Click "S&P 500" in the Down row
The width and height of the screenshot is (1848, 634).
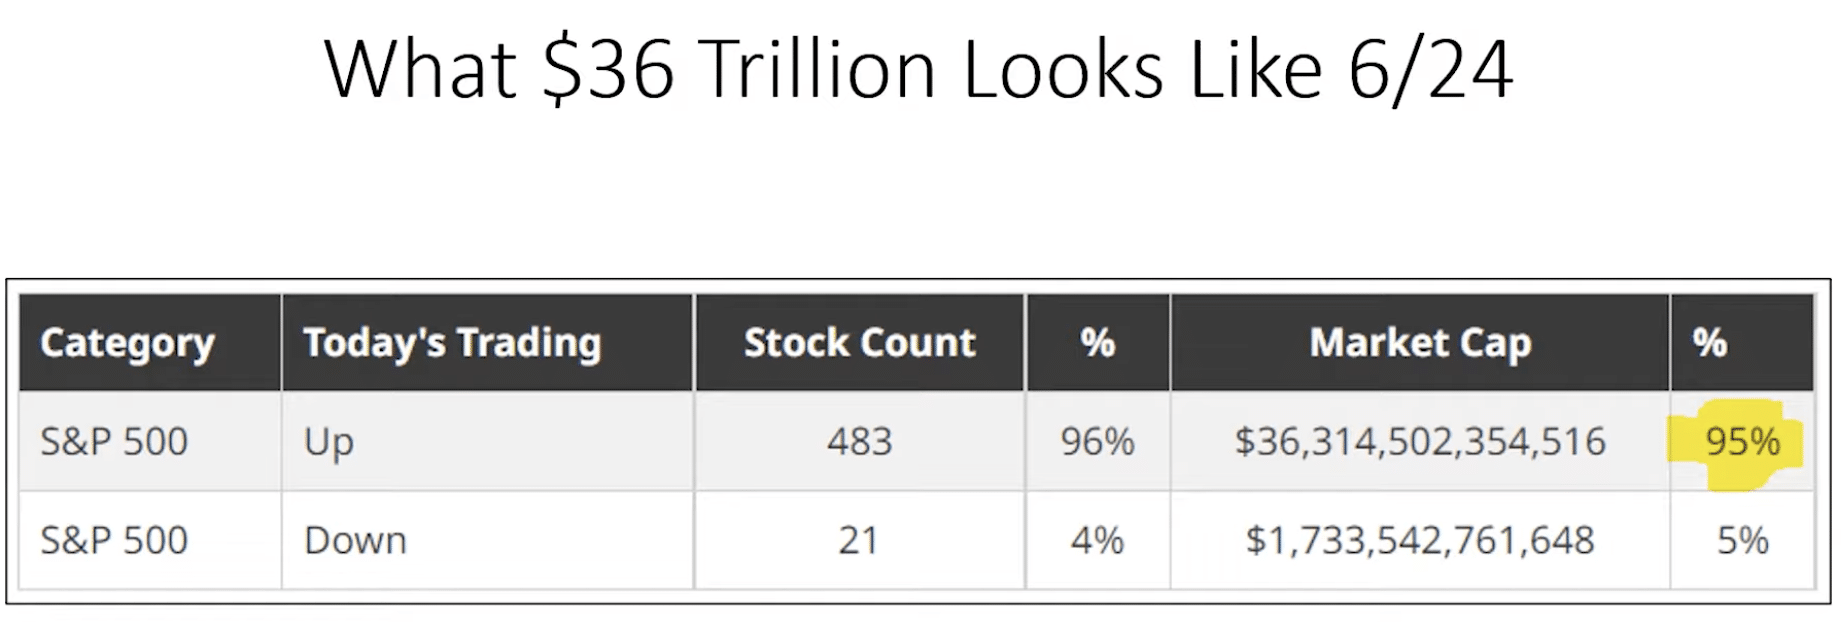(114, 541)
